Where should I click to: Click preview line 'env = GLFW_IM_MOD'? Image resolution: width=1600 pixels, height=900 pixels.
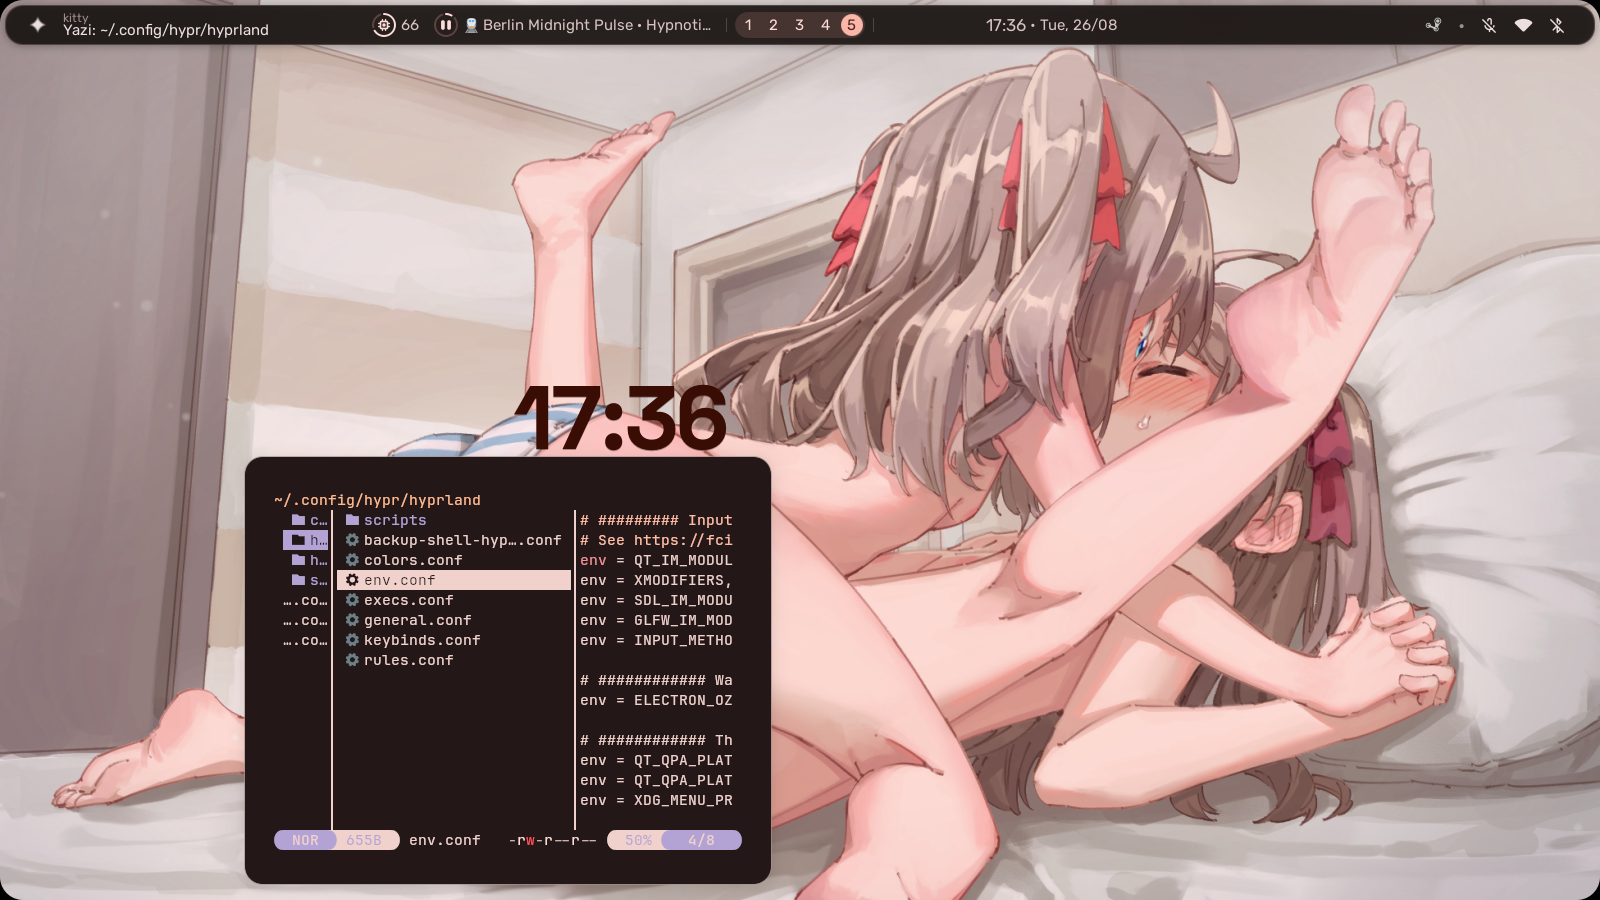(x=656, y=620)
